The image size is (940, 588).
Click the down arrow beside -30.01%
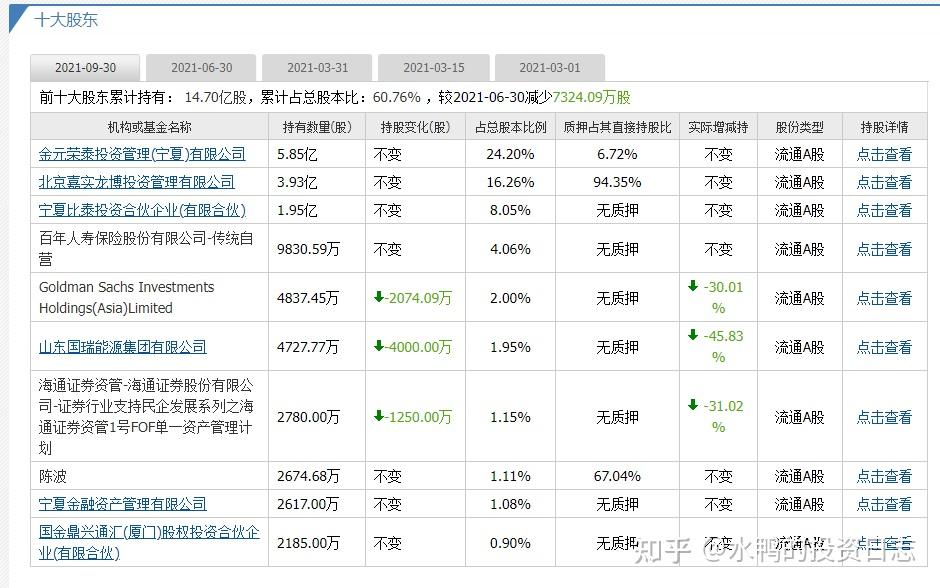coord(693,286)
